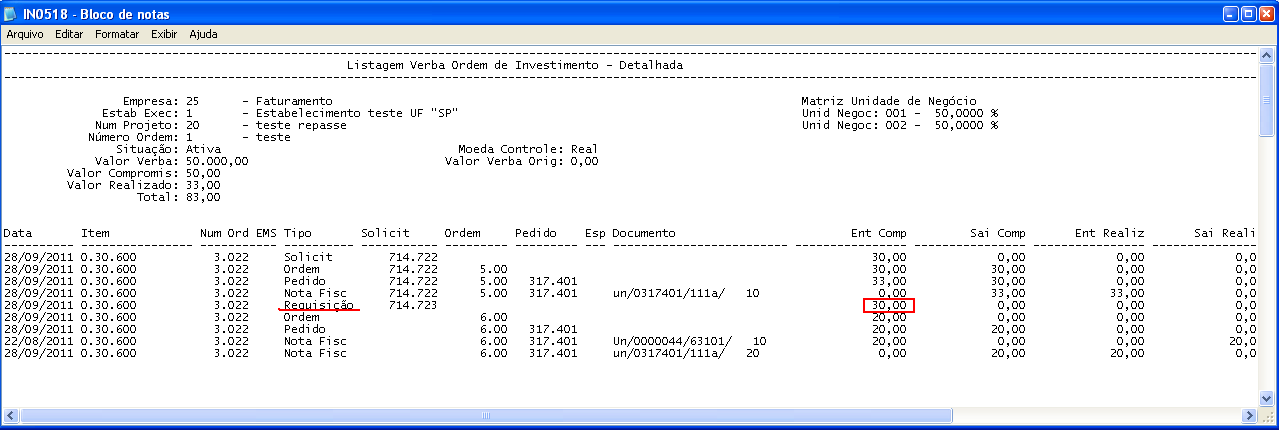Click the 'Sai Comp' column header
The height and width of the screenshot is (431, 1280).
[x=998, y=233]
